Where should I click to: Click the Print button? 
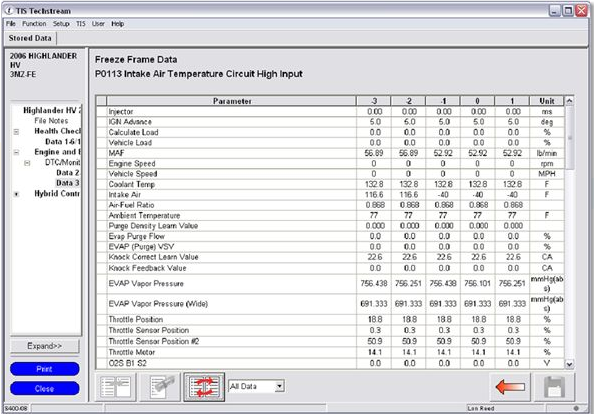45,369
